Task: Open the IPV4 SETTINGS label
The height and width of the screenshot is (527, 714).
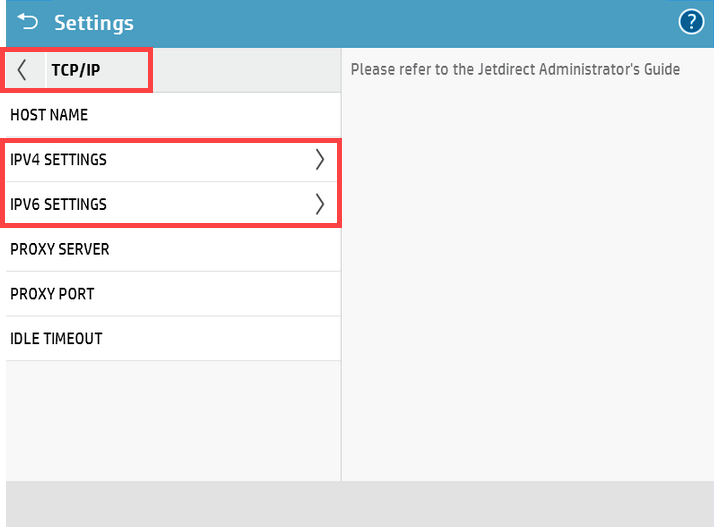Action: pos(58,160)
